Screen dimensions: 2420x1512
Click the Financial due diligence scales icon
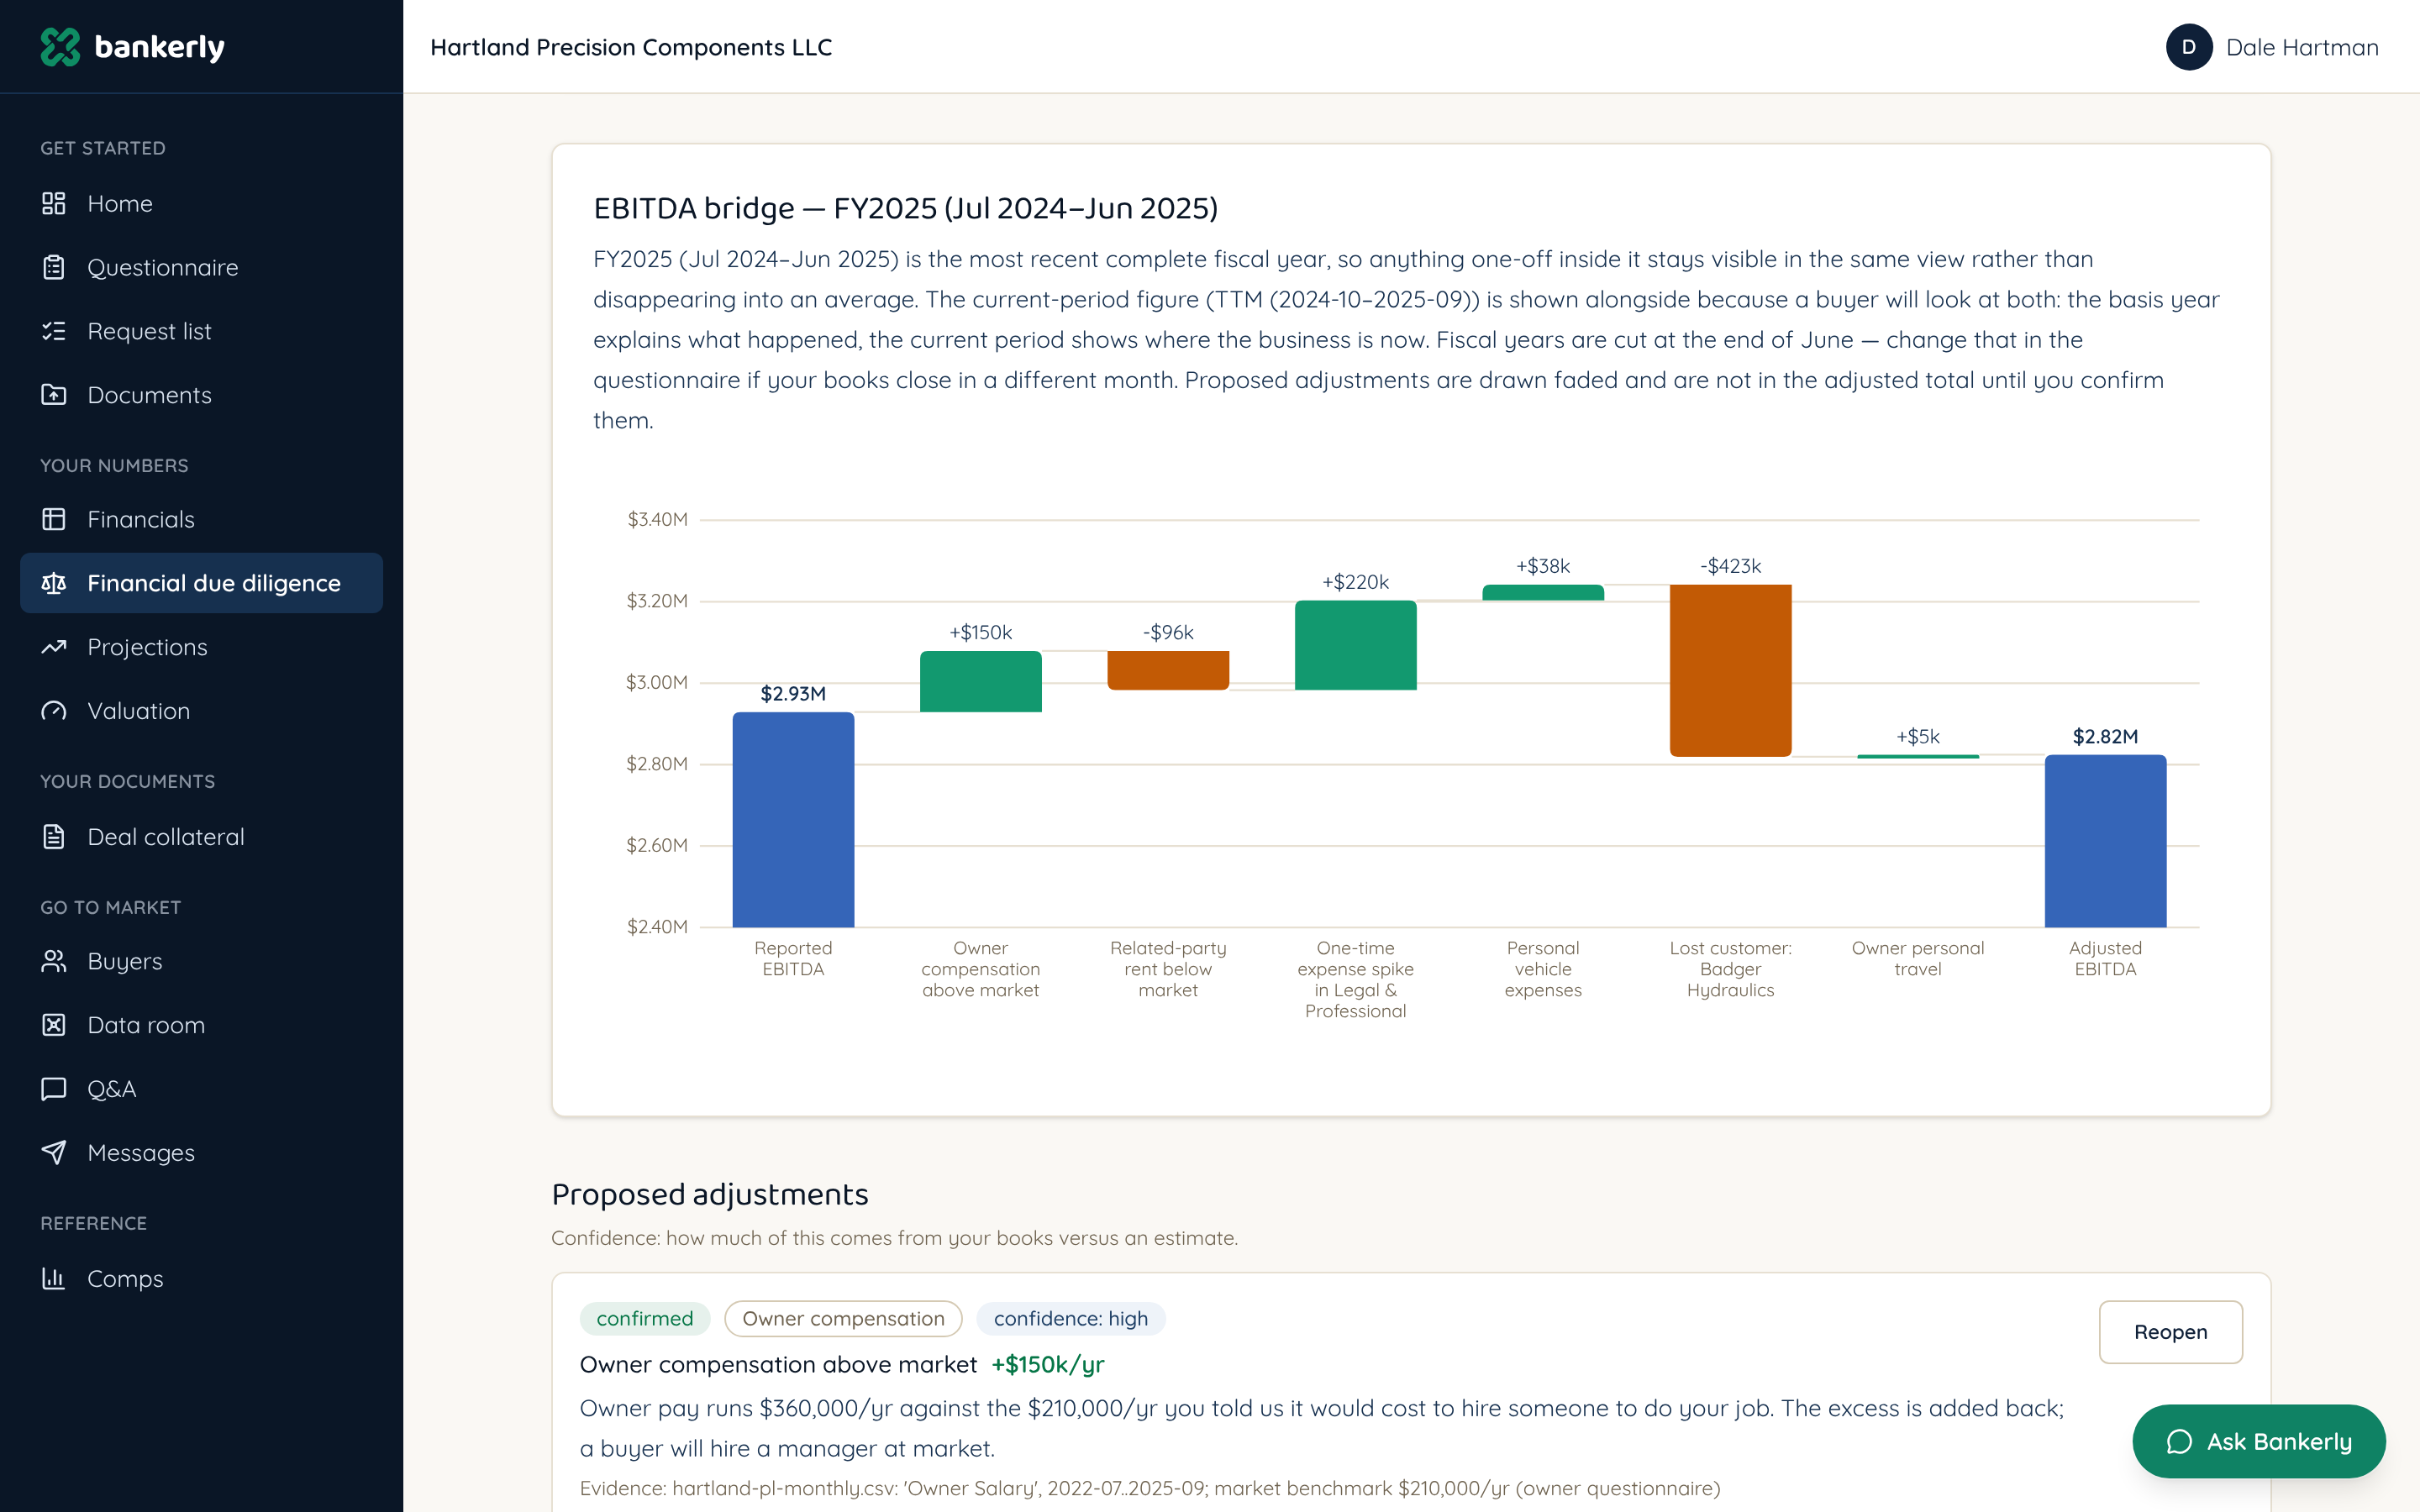54,583
